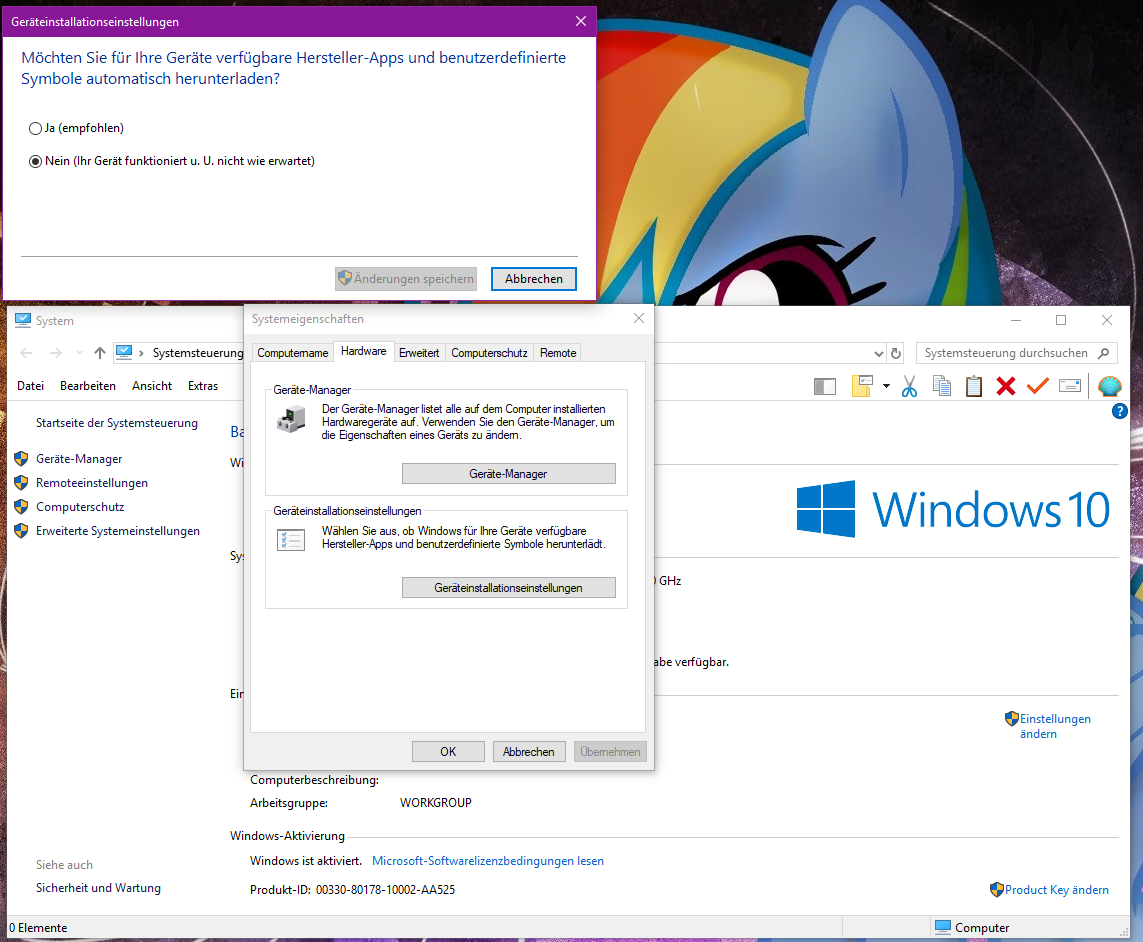The height and width of the screenshot is (942, 1143).
Task: Open Sicherheit und Wartung link
Action: [x=98, y=888]
